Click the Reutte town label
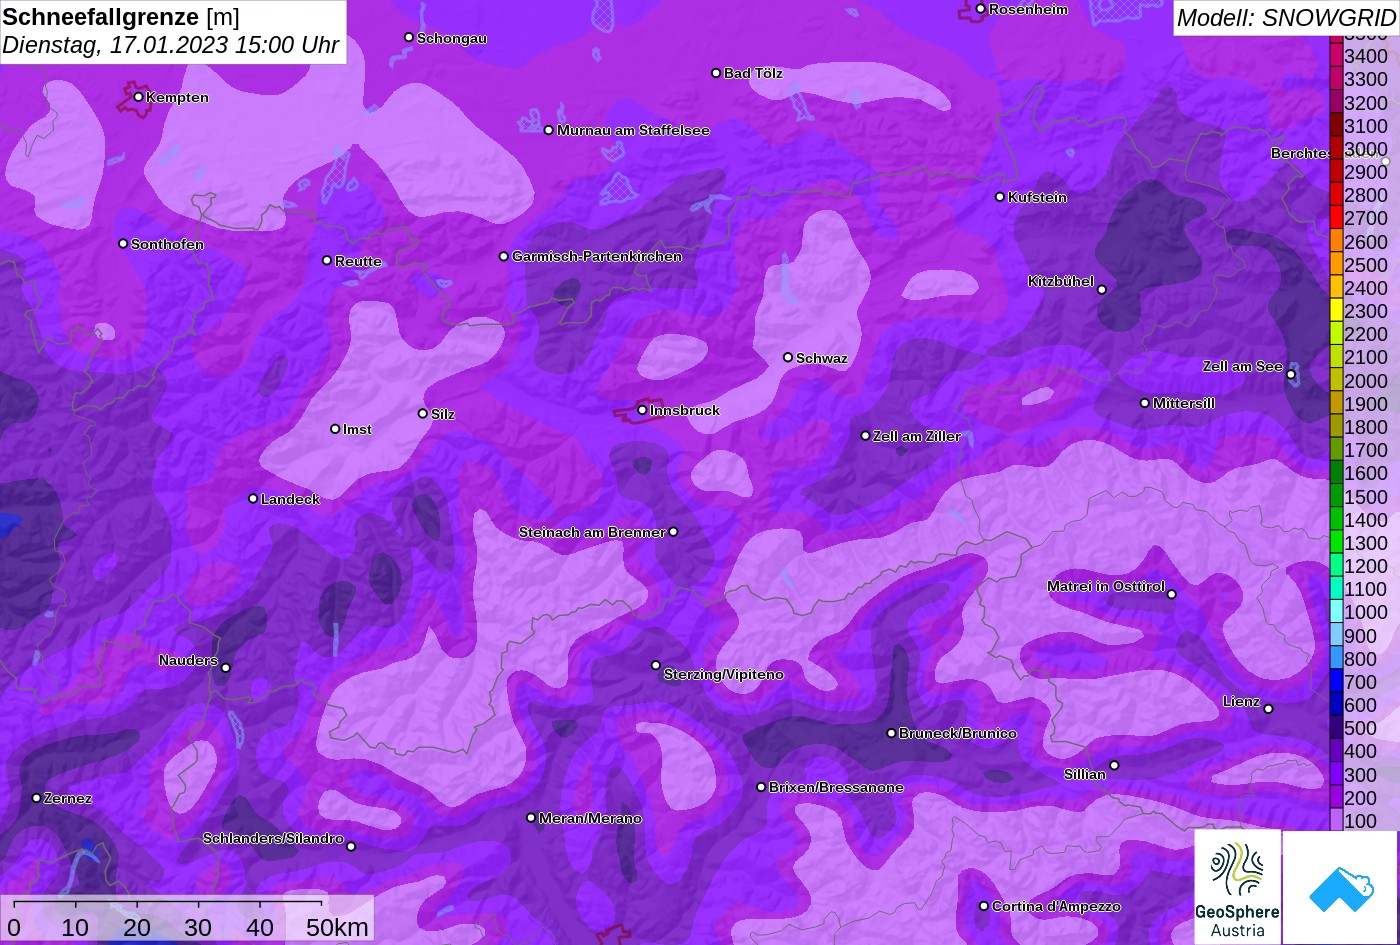1400x945 pixels. (x=358, y=261)
